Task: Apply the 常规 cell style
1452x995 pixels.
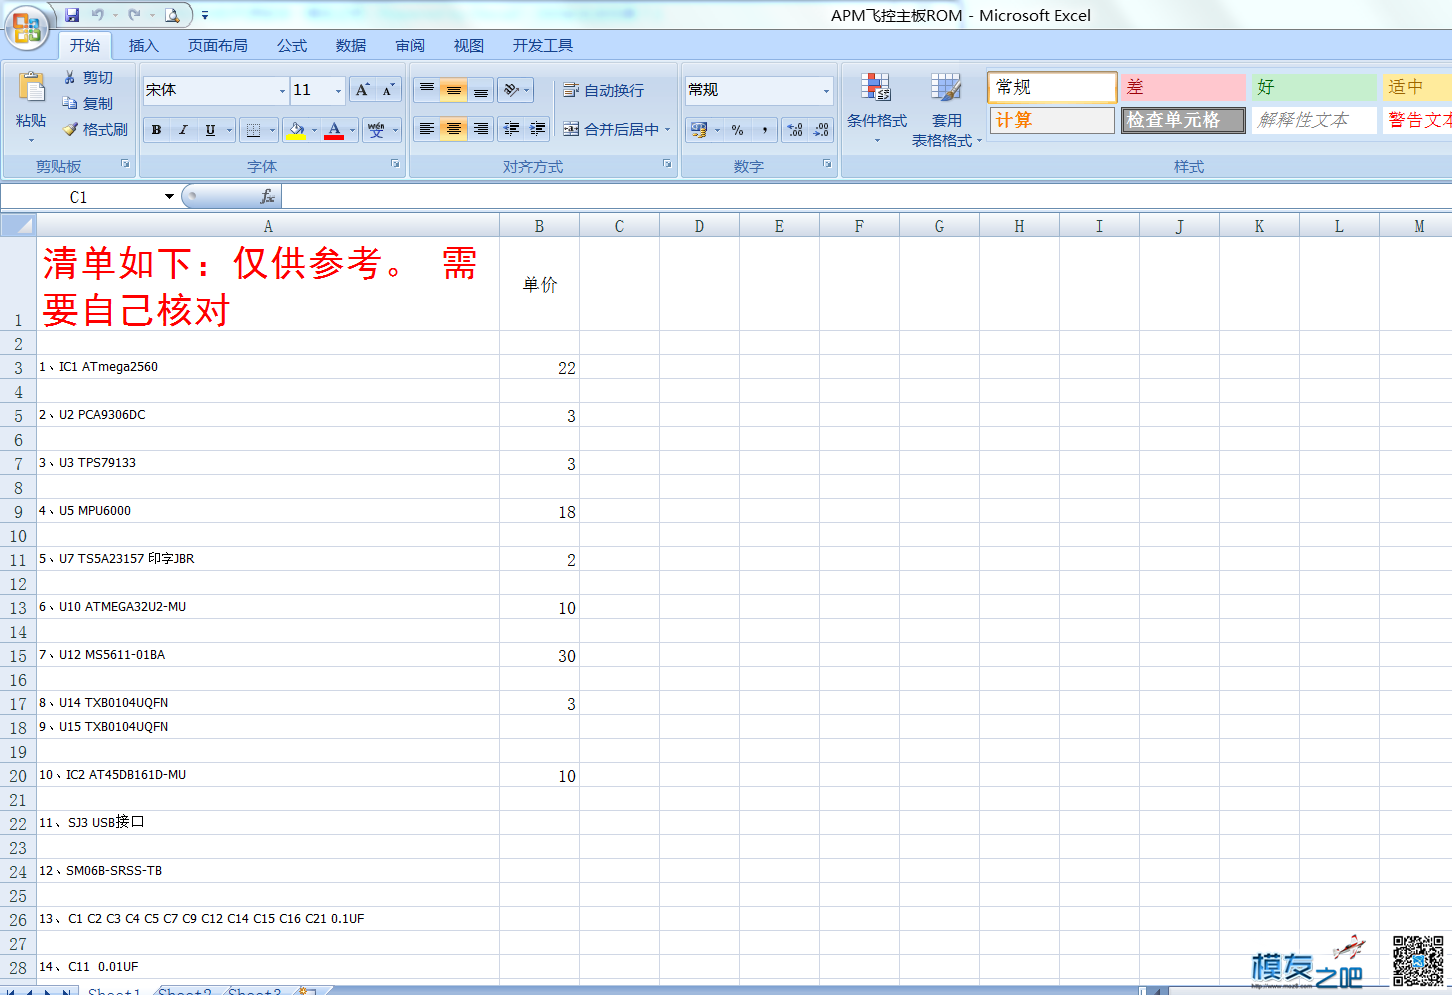Action: click(1052, 87)
